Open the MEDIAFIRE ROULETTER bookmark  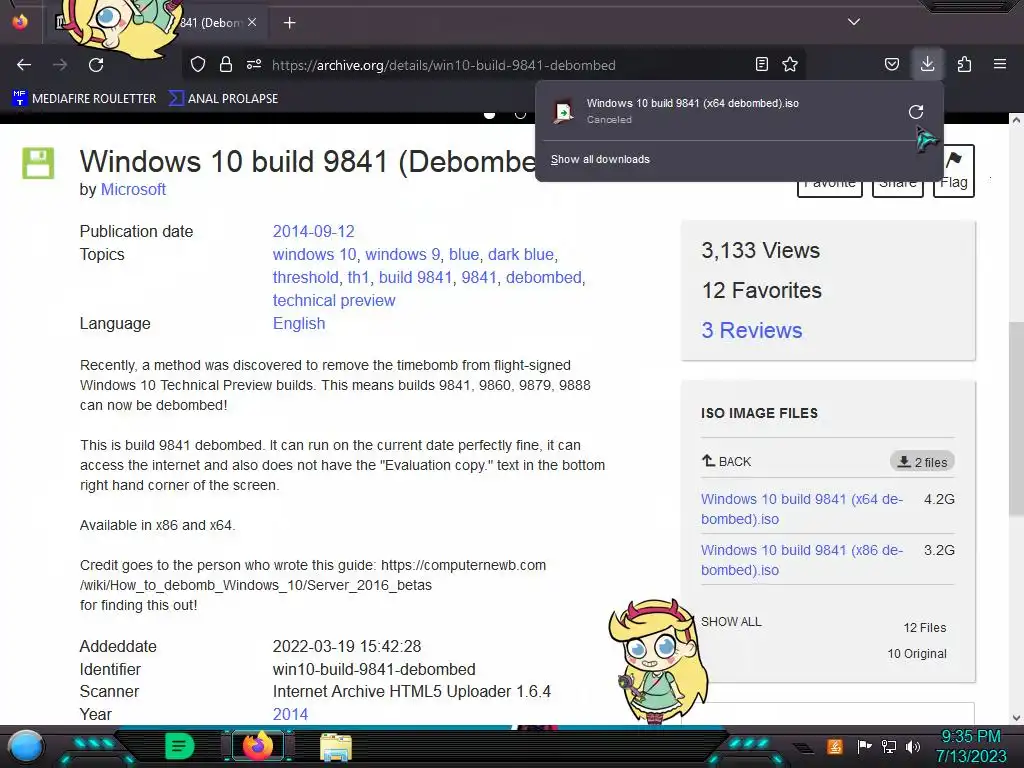(x=84, y=99)
